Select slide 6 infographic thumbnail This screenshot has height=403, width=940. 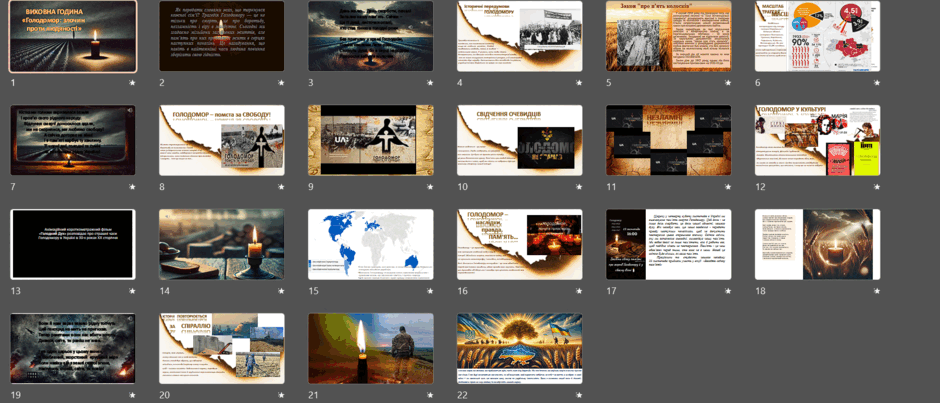pos(818,36)
